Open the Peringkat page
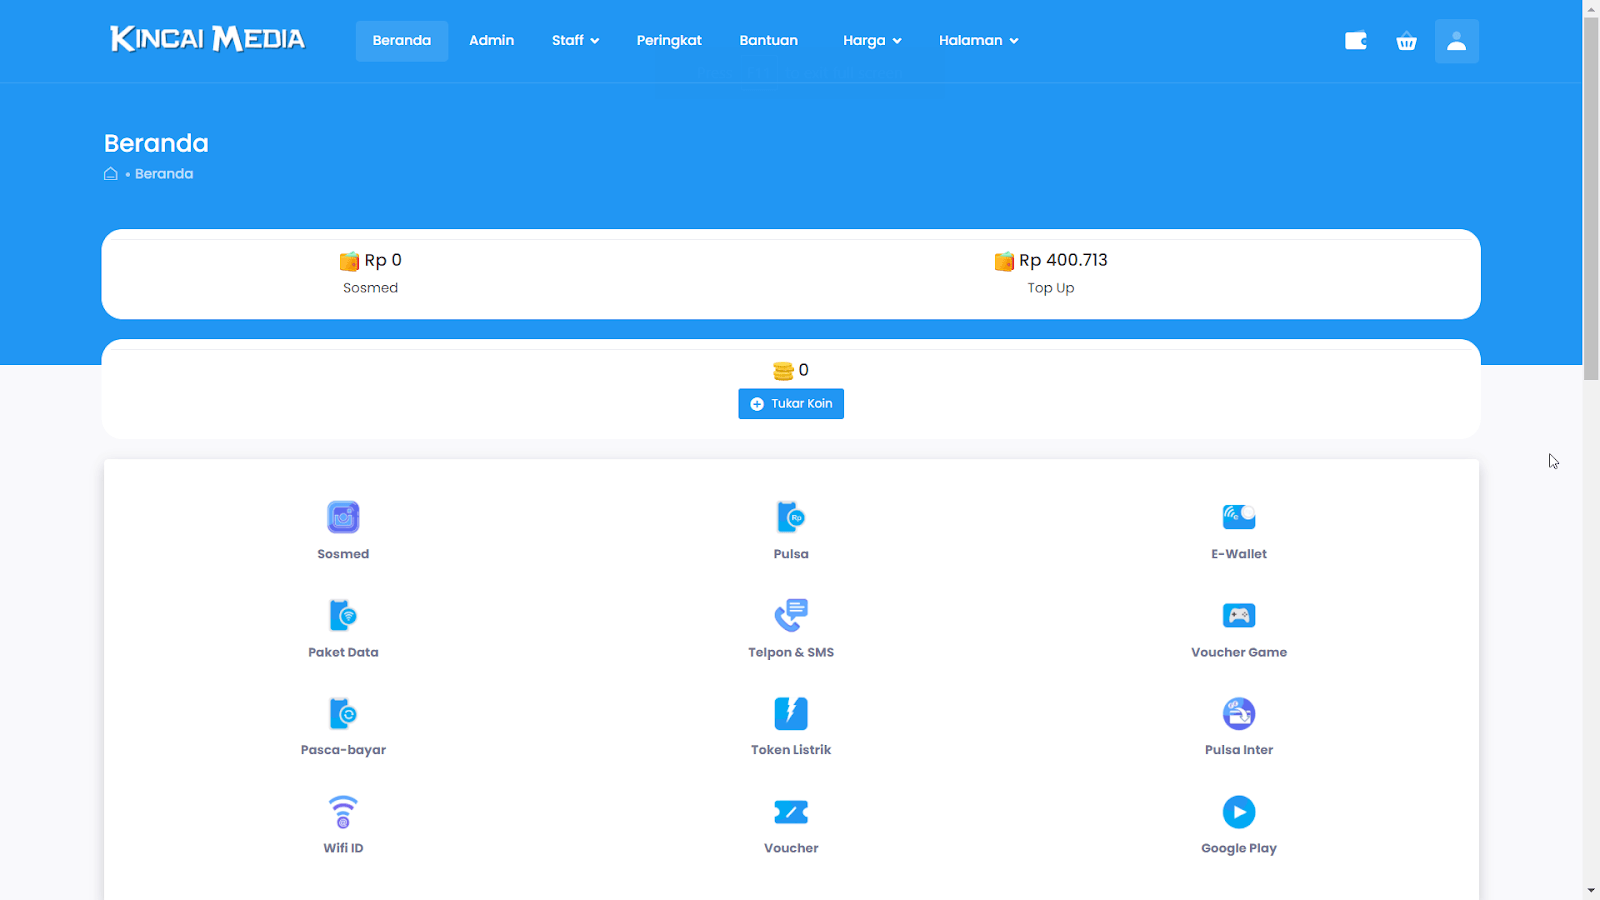Image resolution: width=1600 pixels, height=900 pixels. (x=668, y=41)
